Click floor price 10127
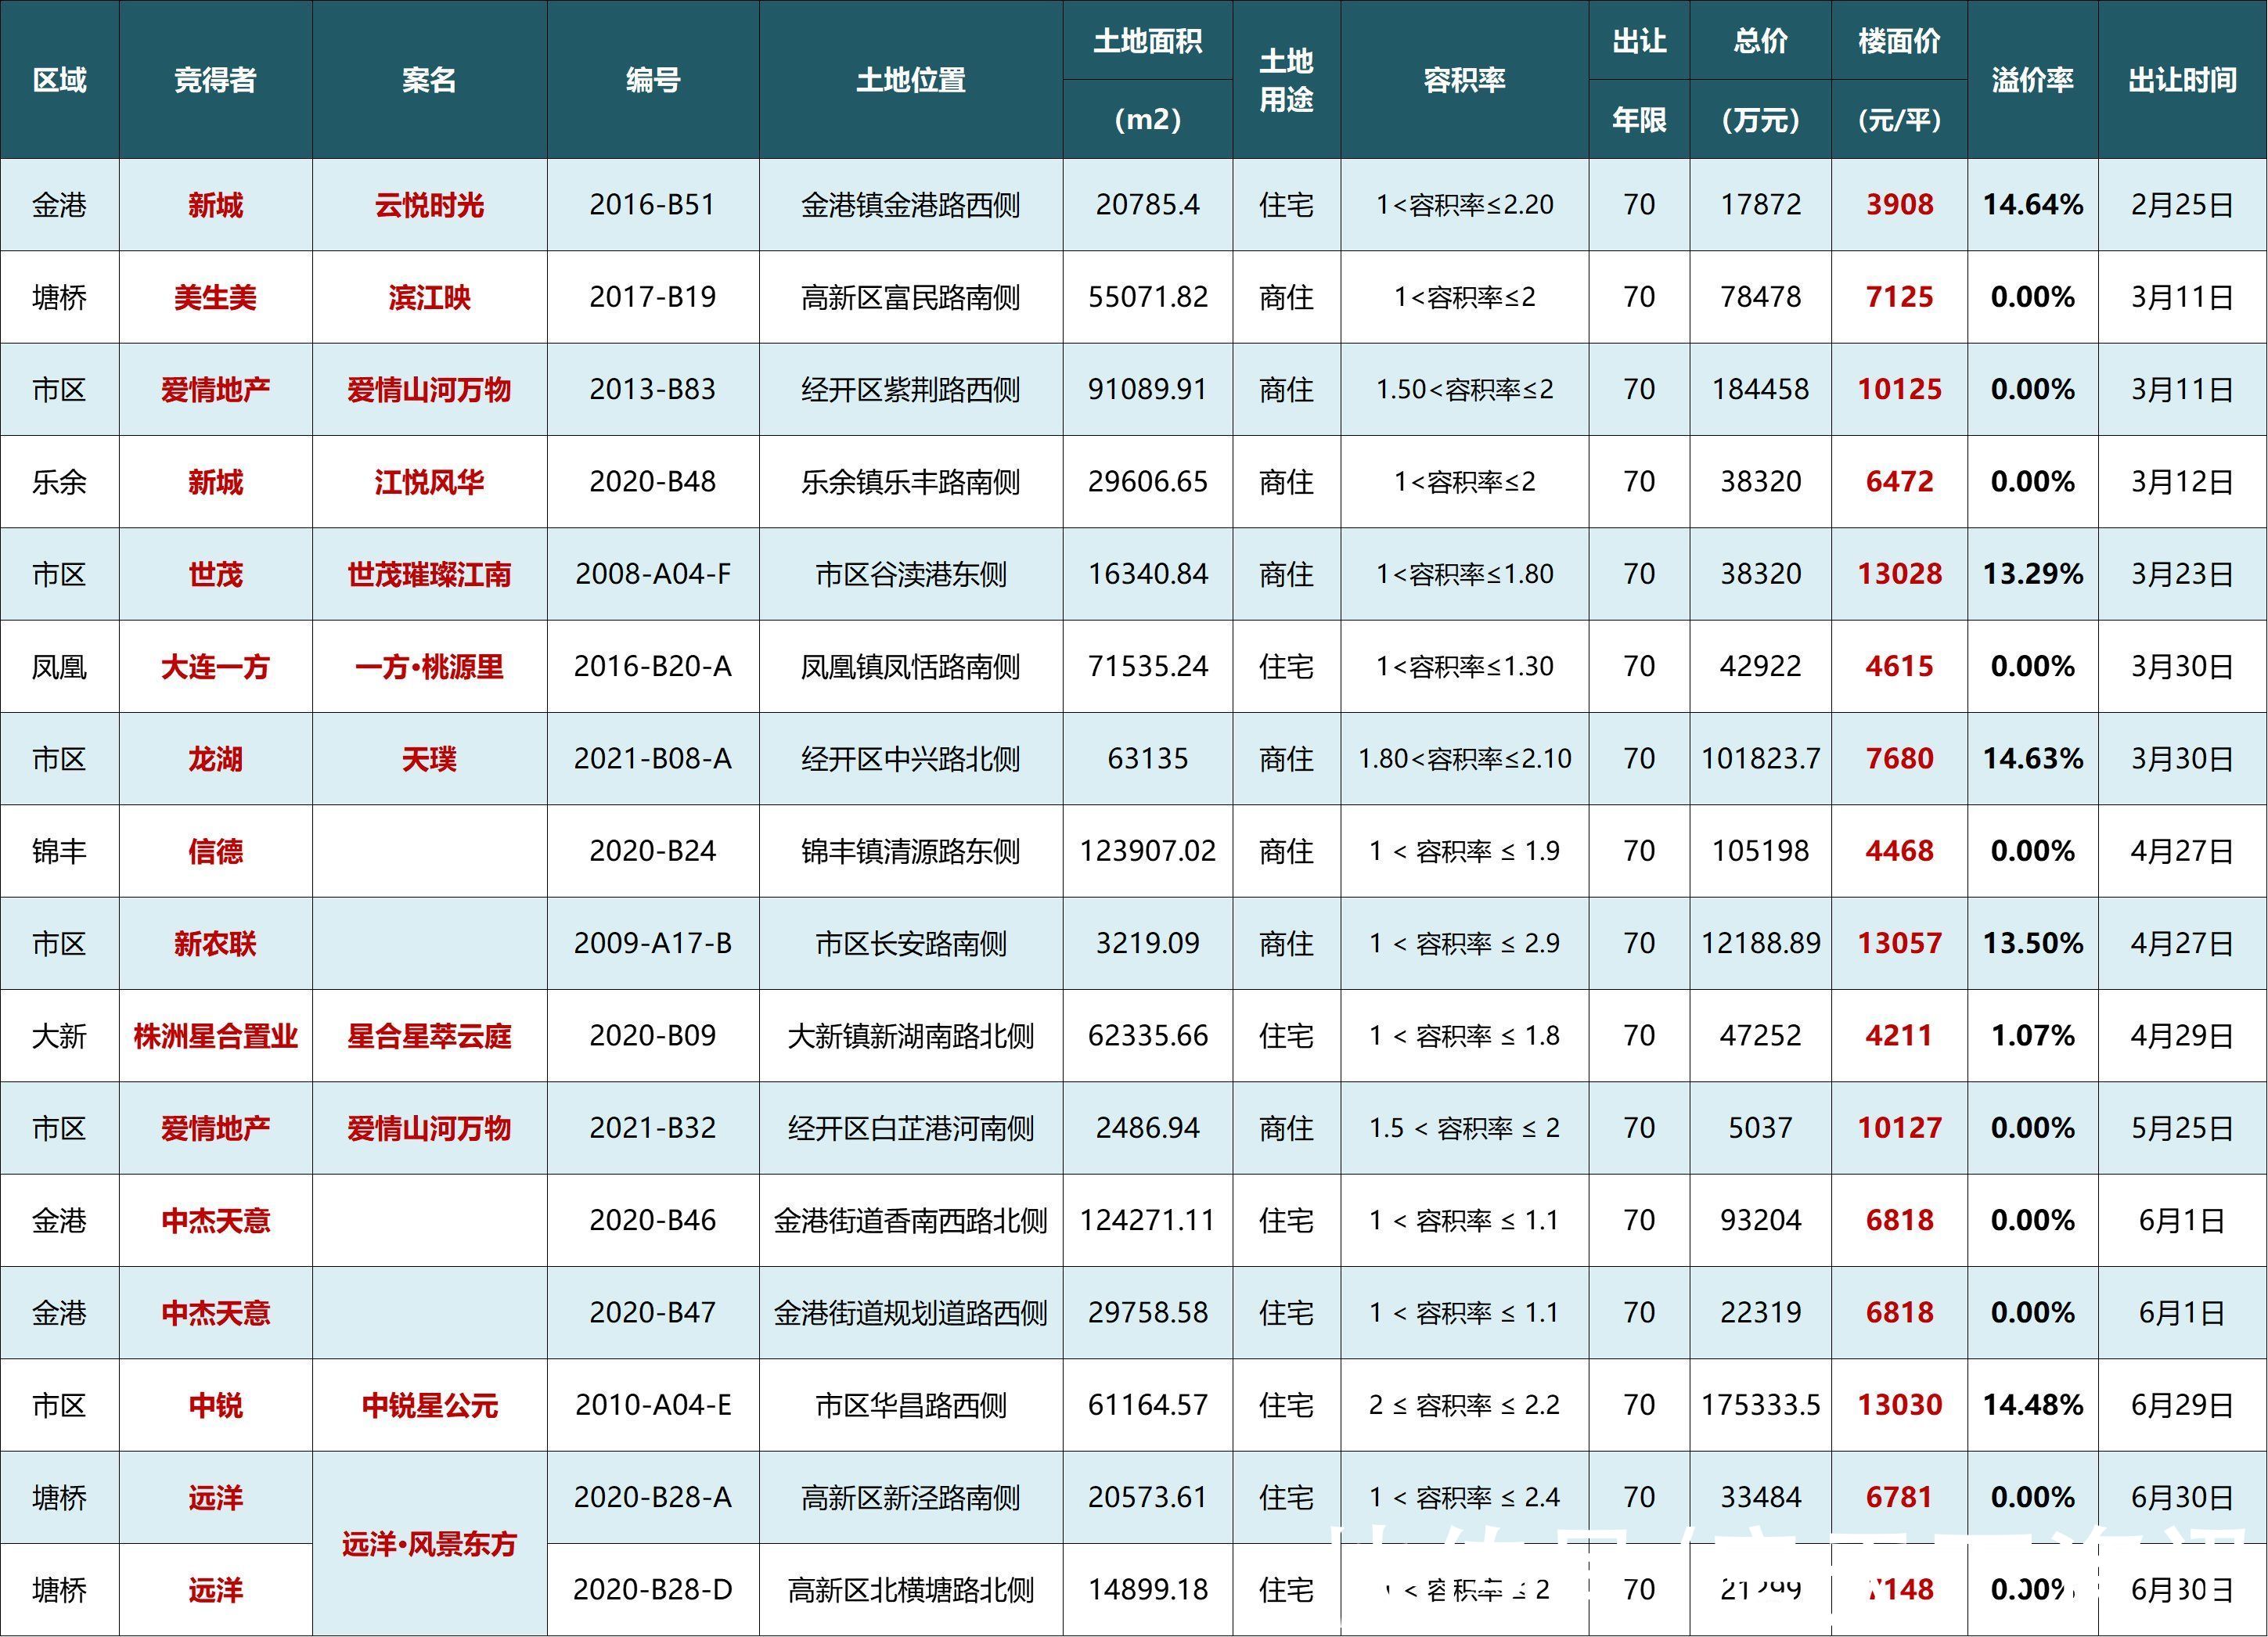 tap(1900, 1128)
